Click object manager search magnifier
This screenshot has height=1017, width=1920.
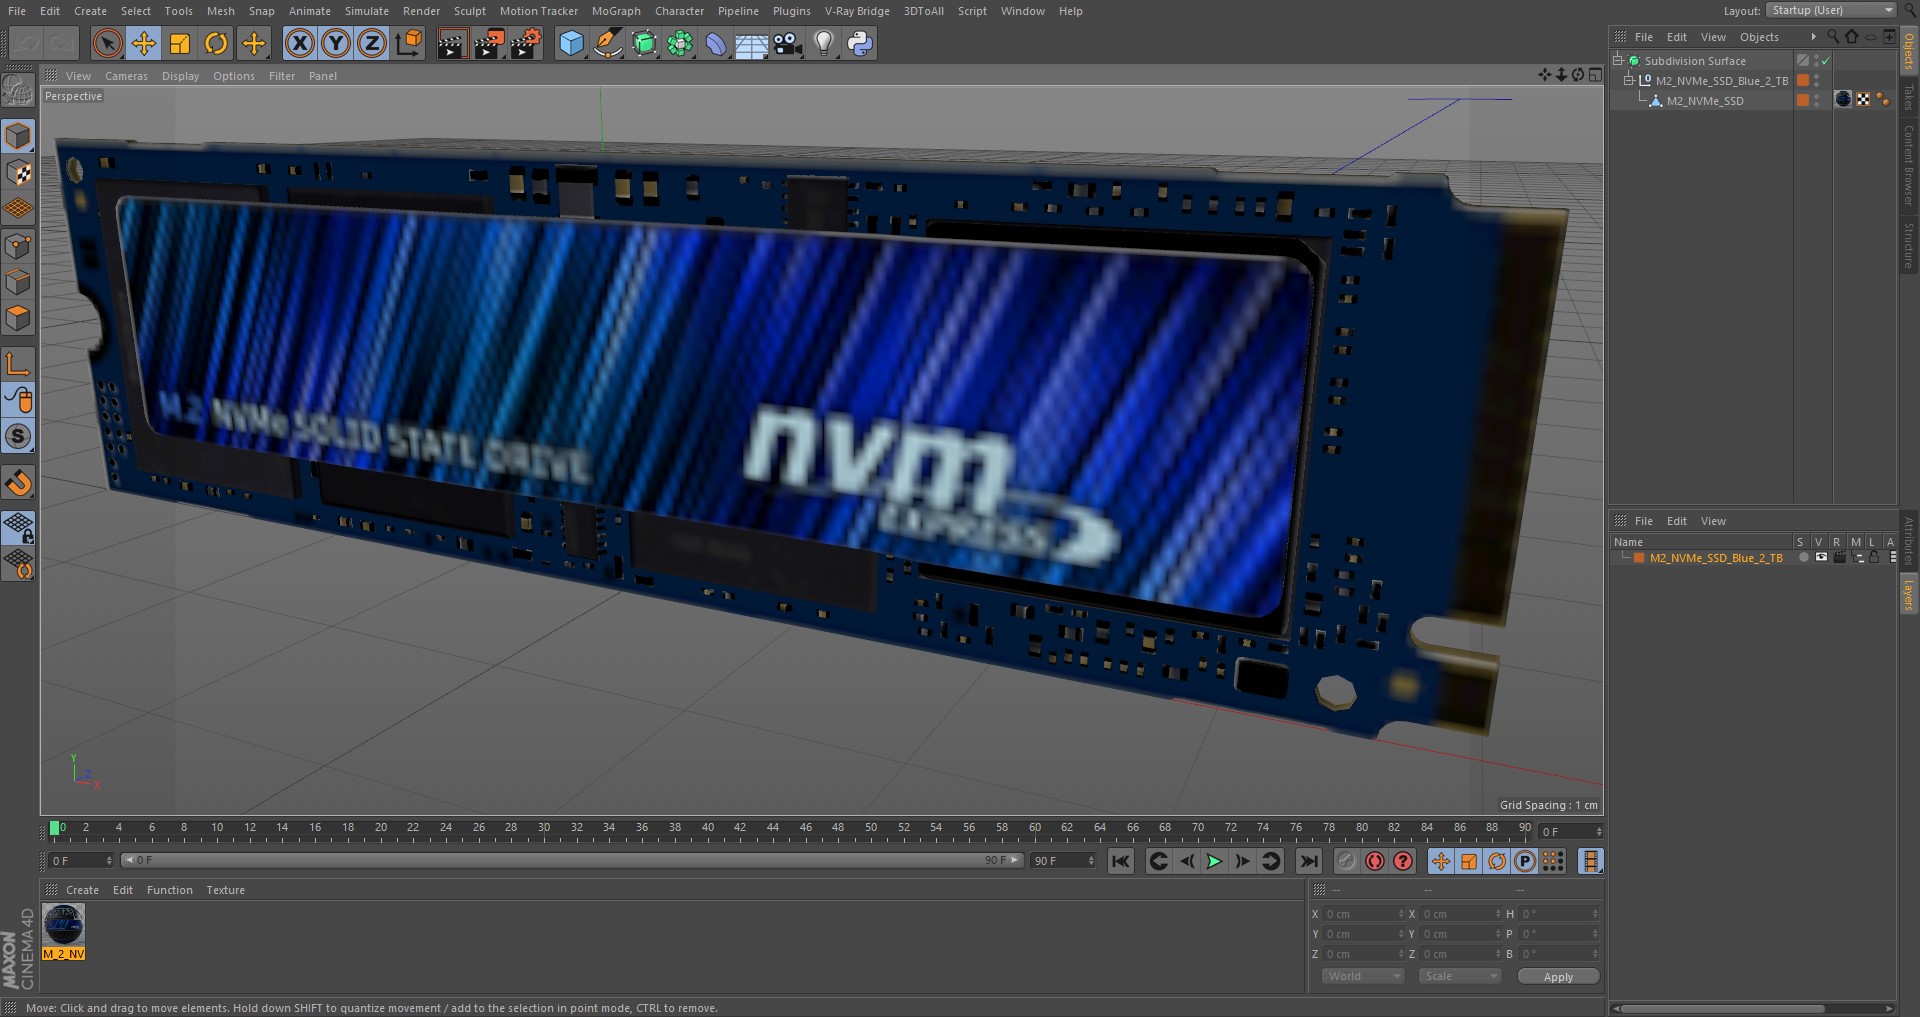(1833, 36)
